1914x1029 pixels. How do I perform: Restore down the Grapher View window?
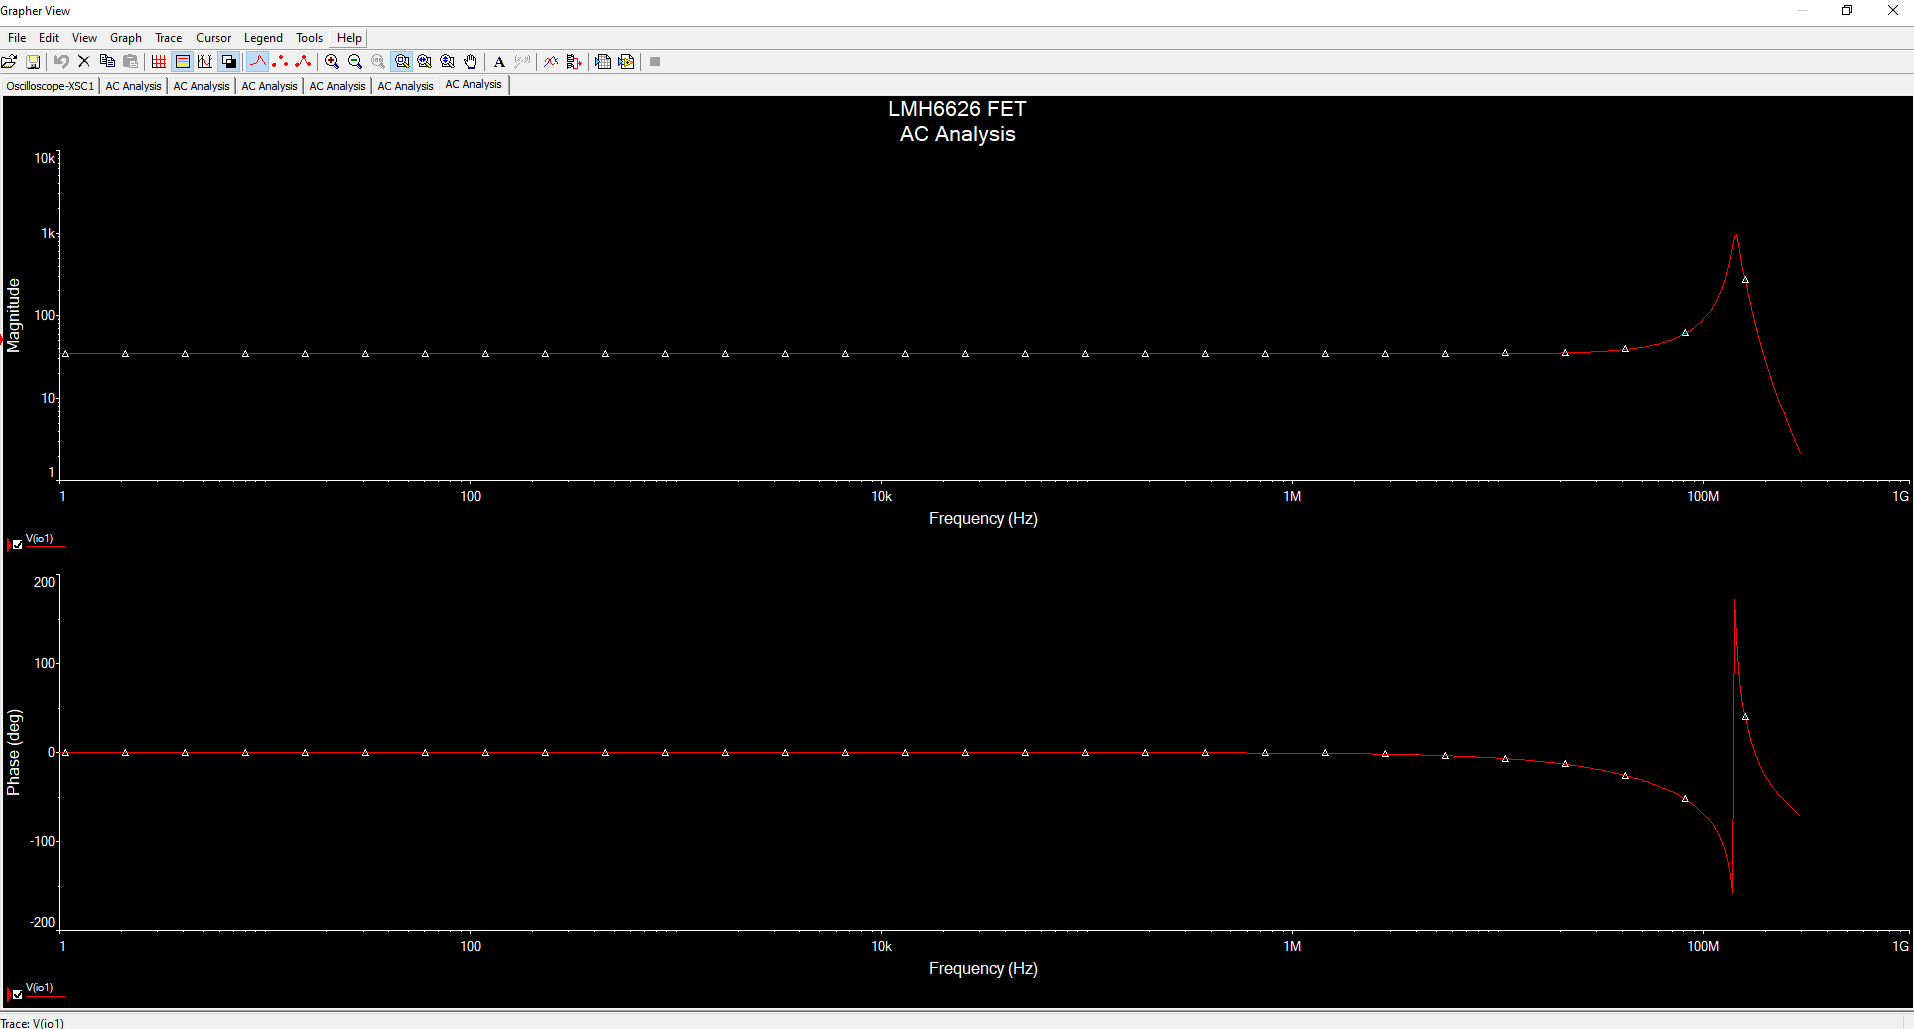pos(1847,11)
